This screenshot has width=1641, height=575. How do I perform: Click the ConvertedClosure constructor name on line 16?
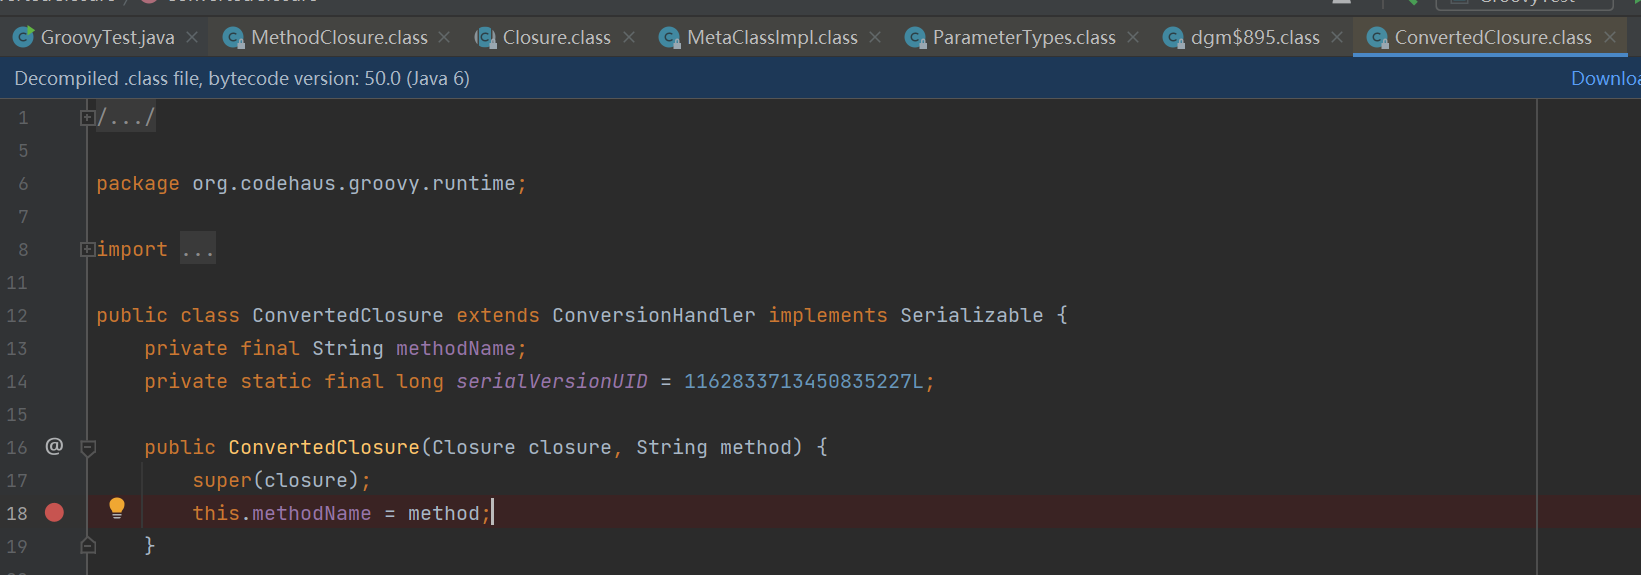tap(324, 447)
